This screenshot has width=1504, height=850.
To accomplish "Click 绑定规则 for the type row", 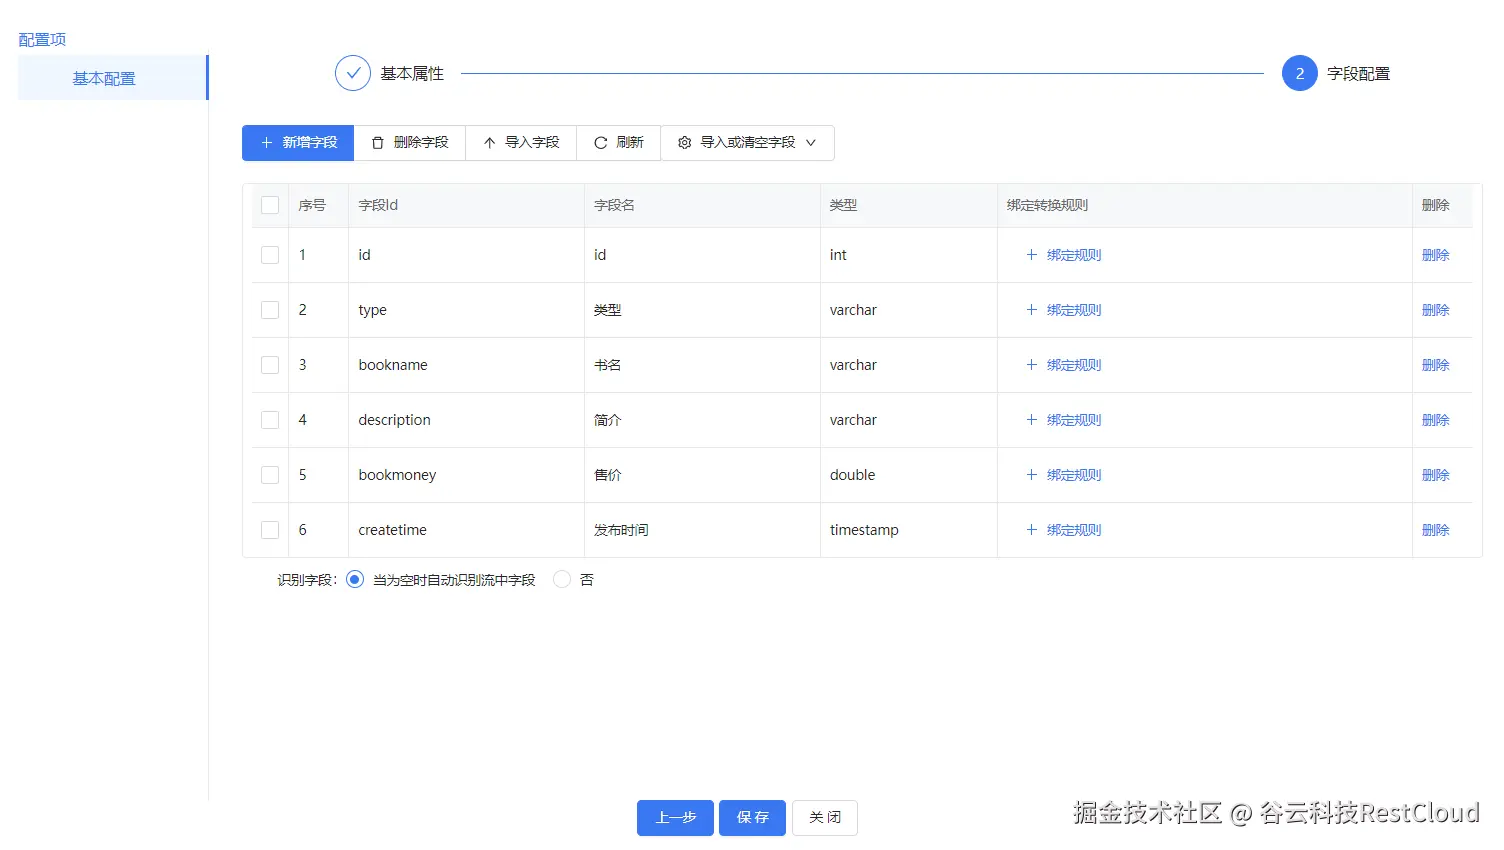I will click(x=1064, y=310).
